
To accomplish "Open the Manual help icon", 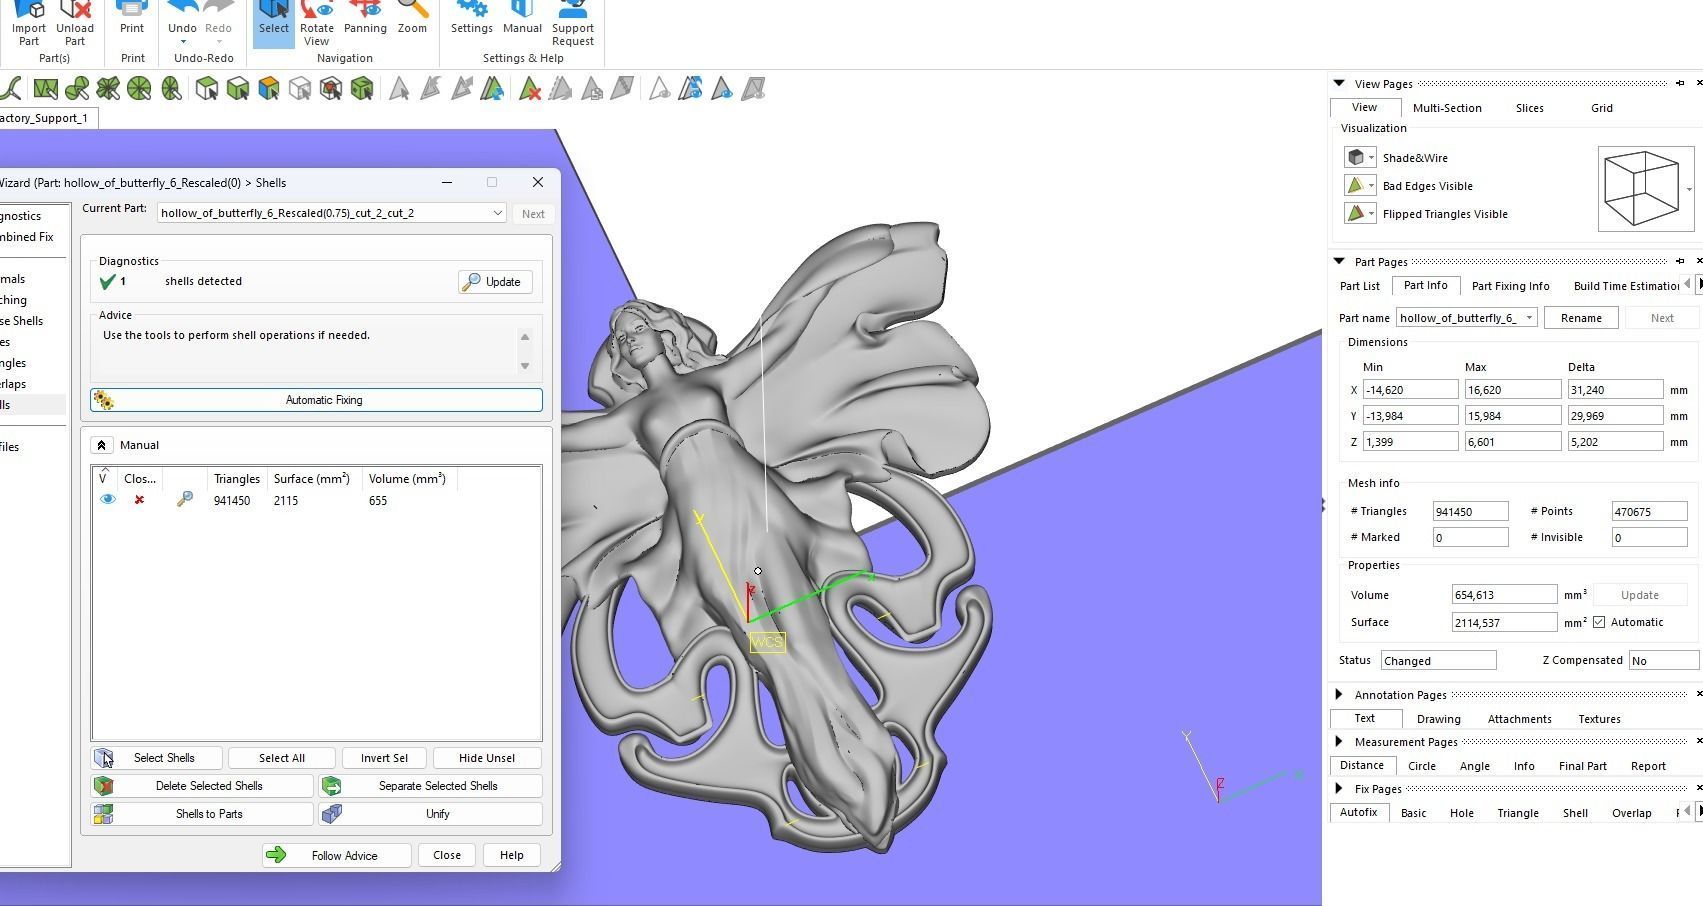I will 522,10.
